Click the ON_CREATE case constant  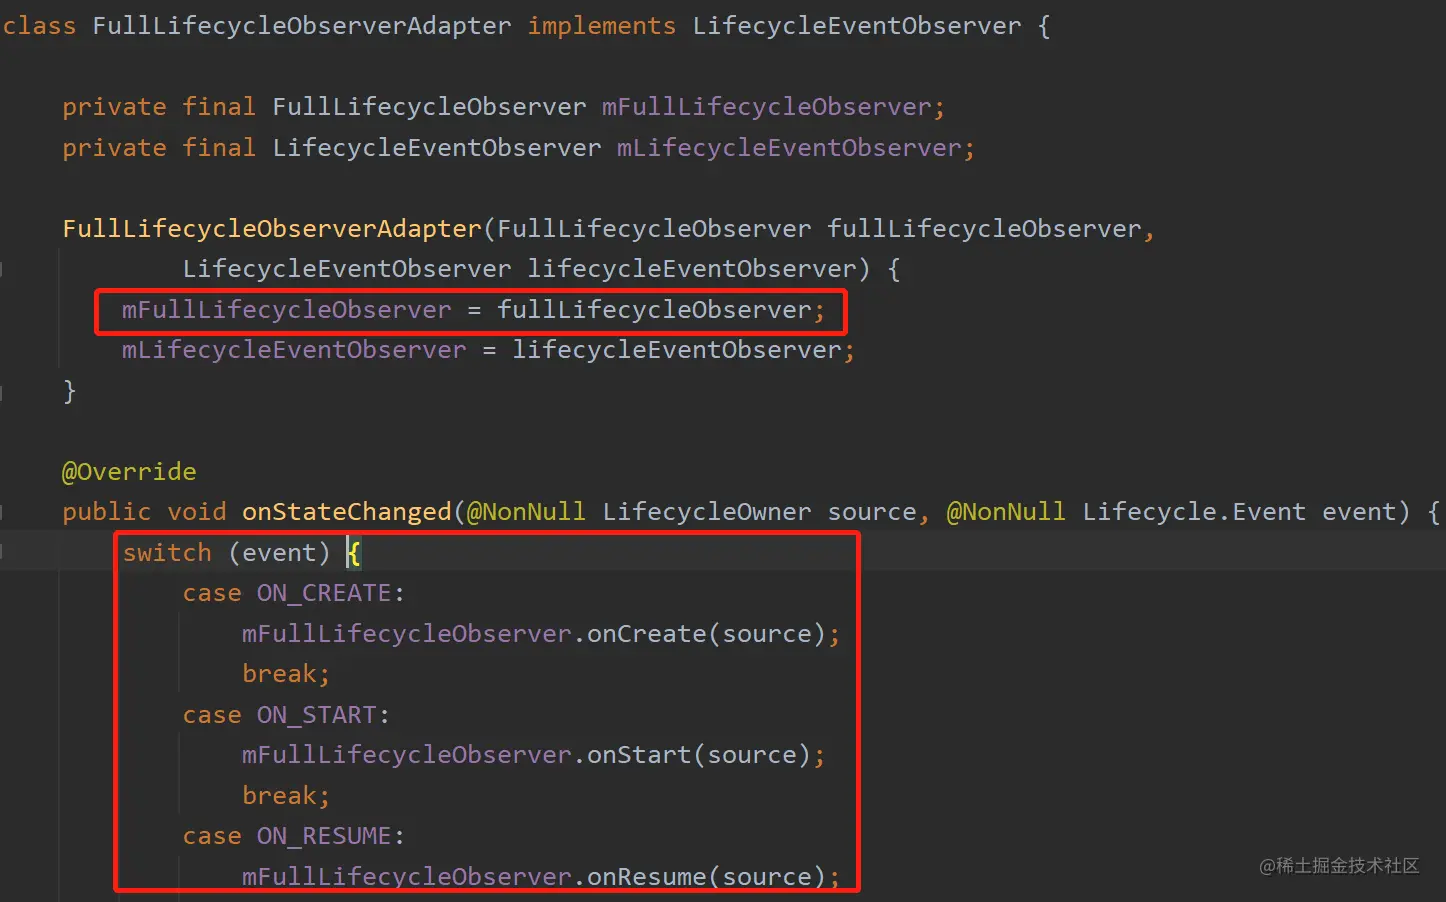(x=324, y=593)
